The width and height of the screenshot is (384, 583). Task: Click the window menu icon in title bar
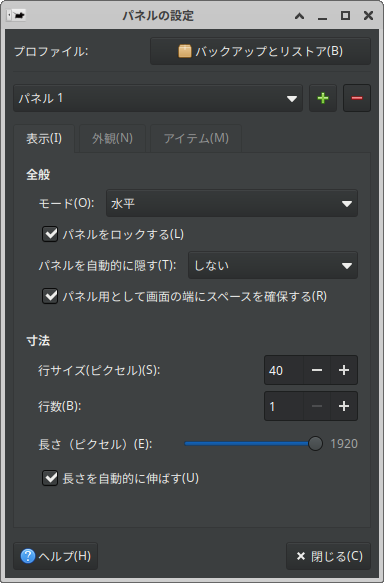coord(16,16)
